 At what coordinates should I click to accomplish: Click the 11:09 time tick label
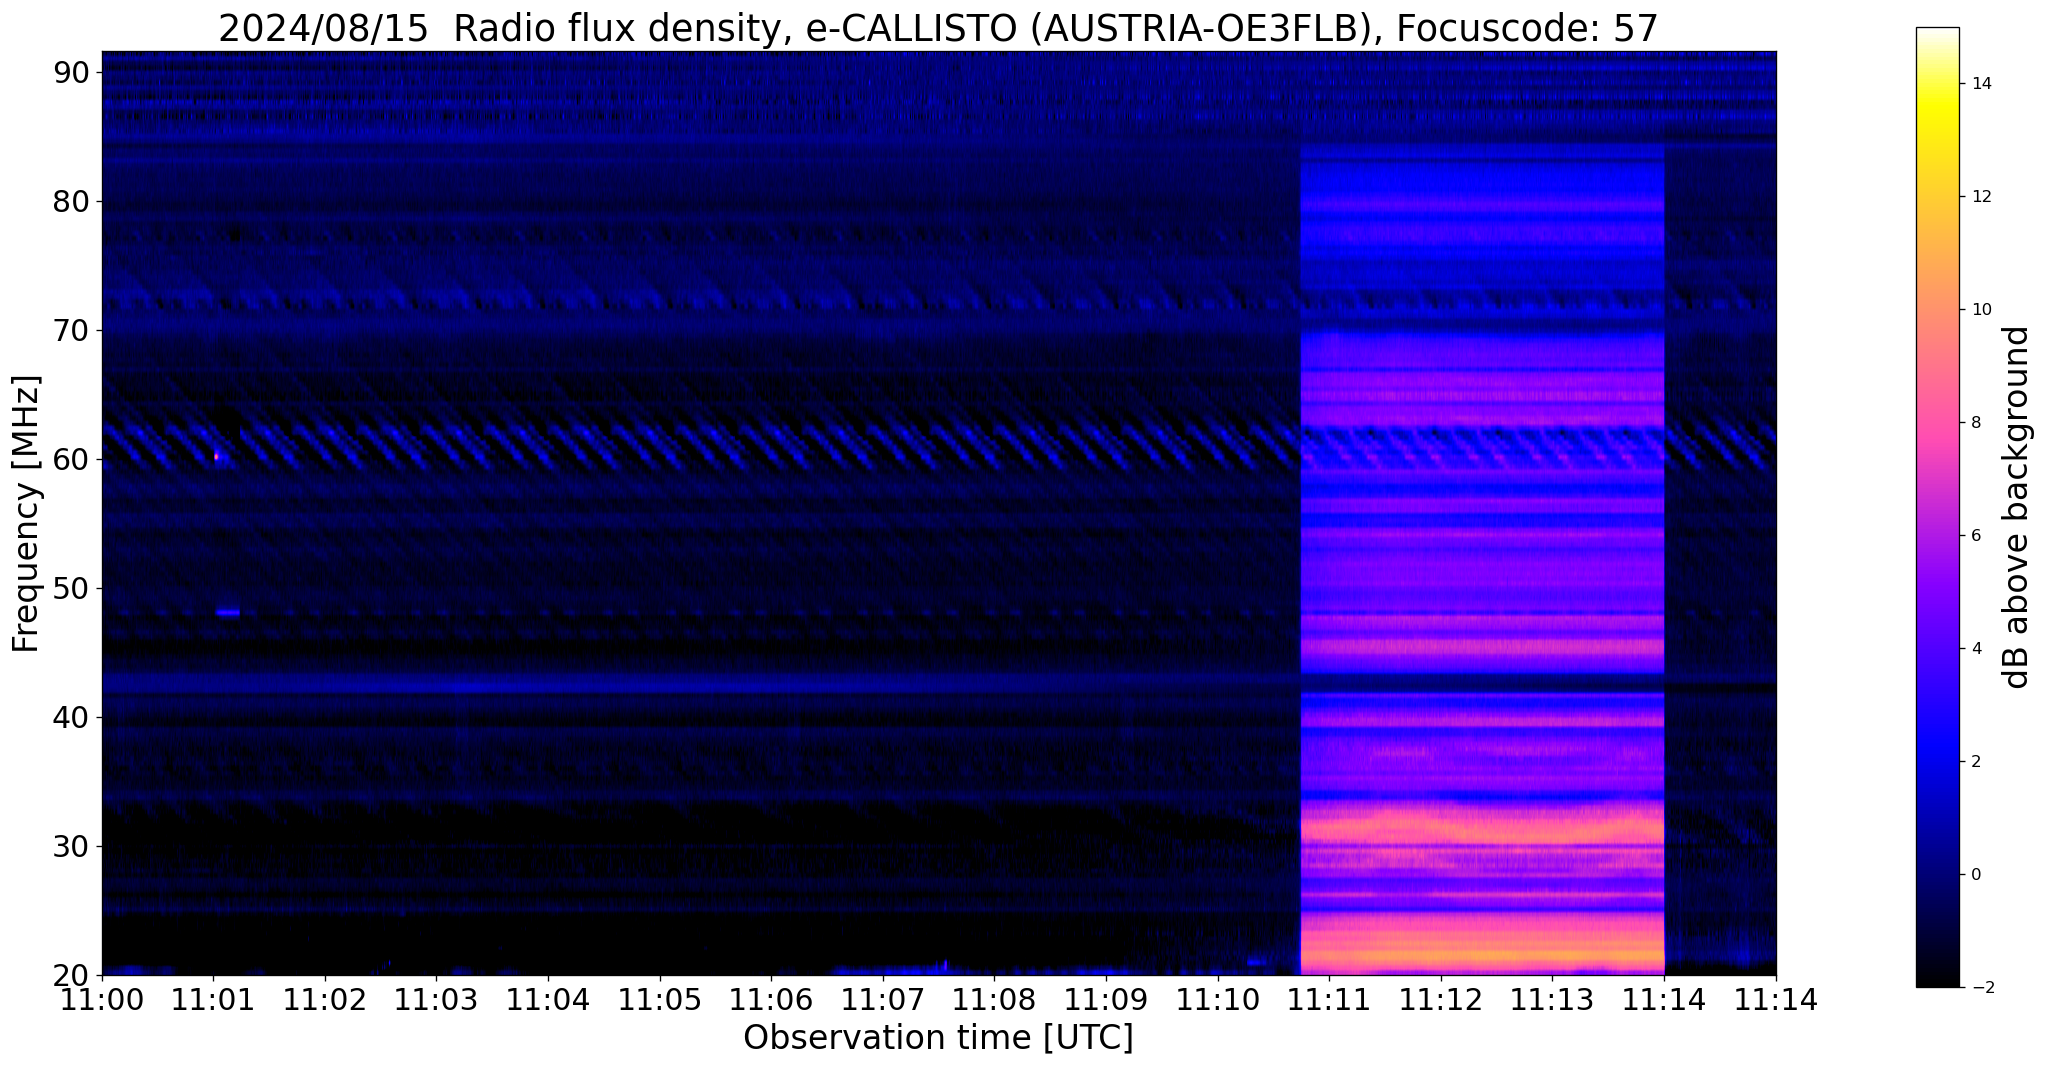tap(1106, 999)
